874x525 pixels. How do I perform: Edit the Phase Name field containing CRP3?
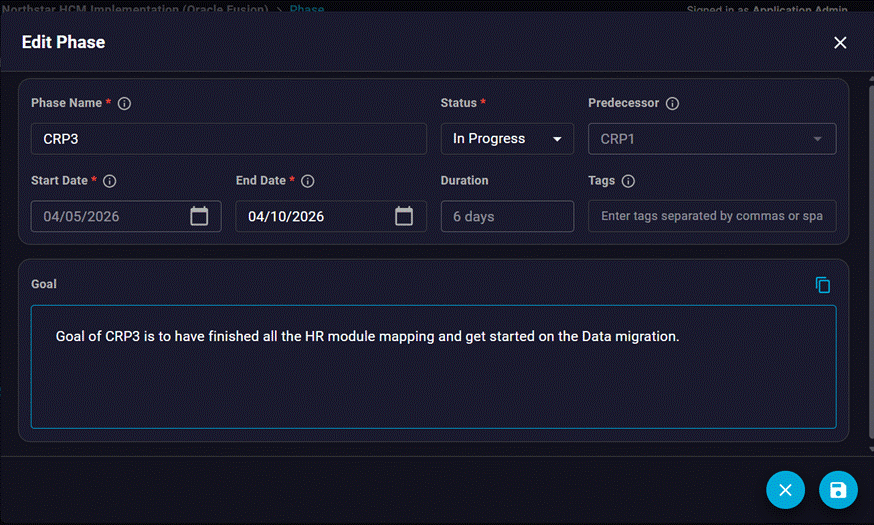coord(229,139)
